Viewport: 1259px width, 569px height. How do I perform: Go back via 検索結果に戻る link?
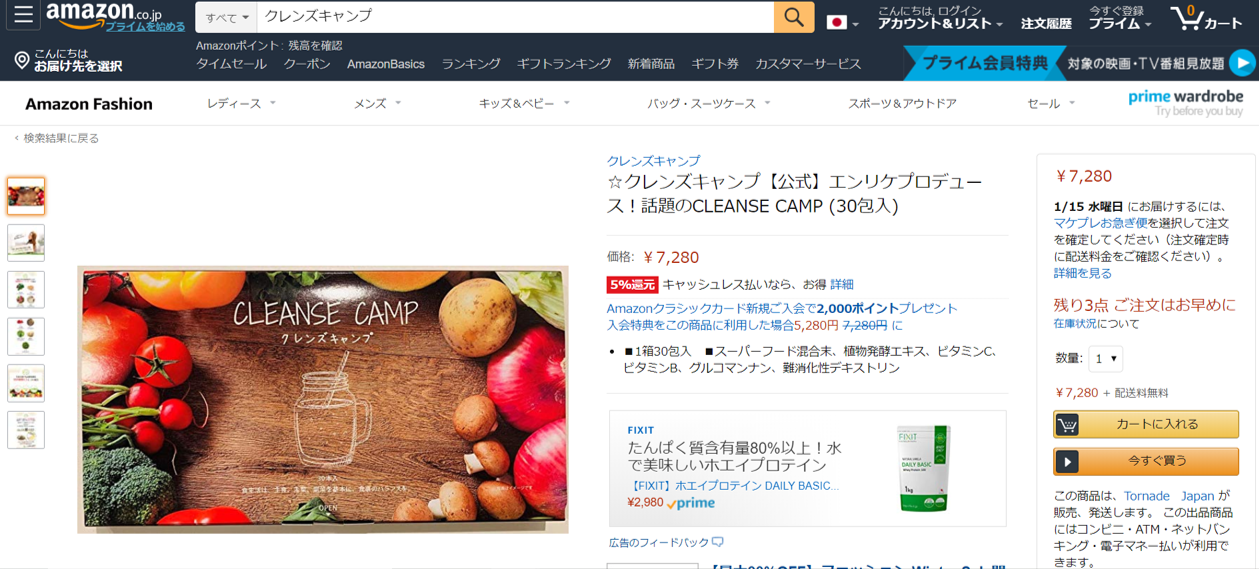click(57, 138)
